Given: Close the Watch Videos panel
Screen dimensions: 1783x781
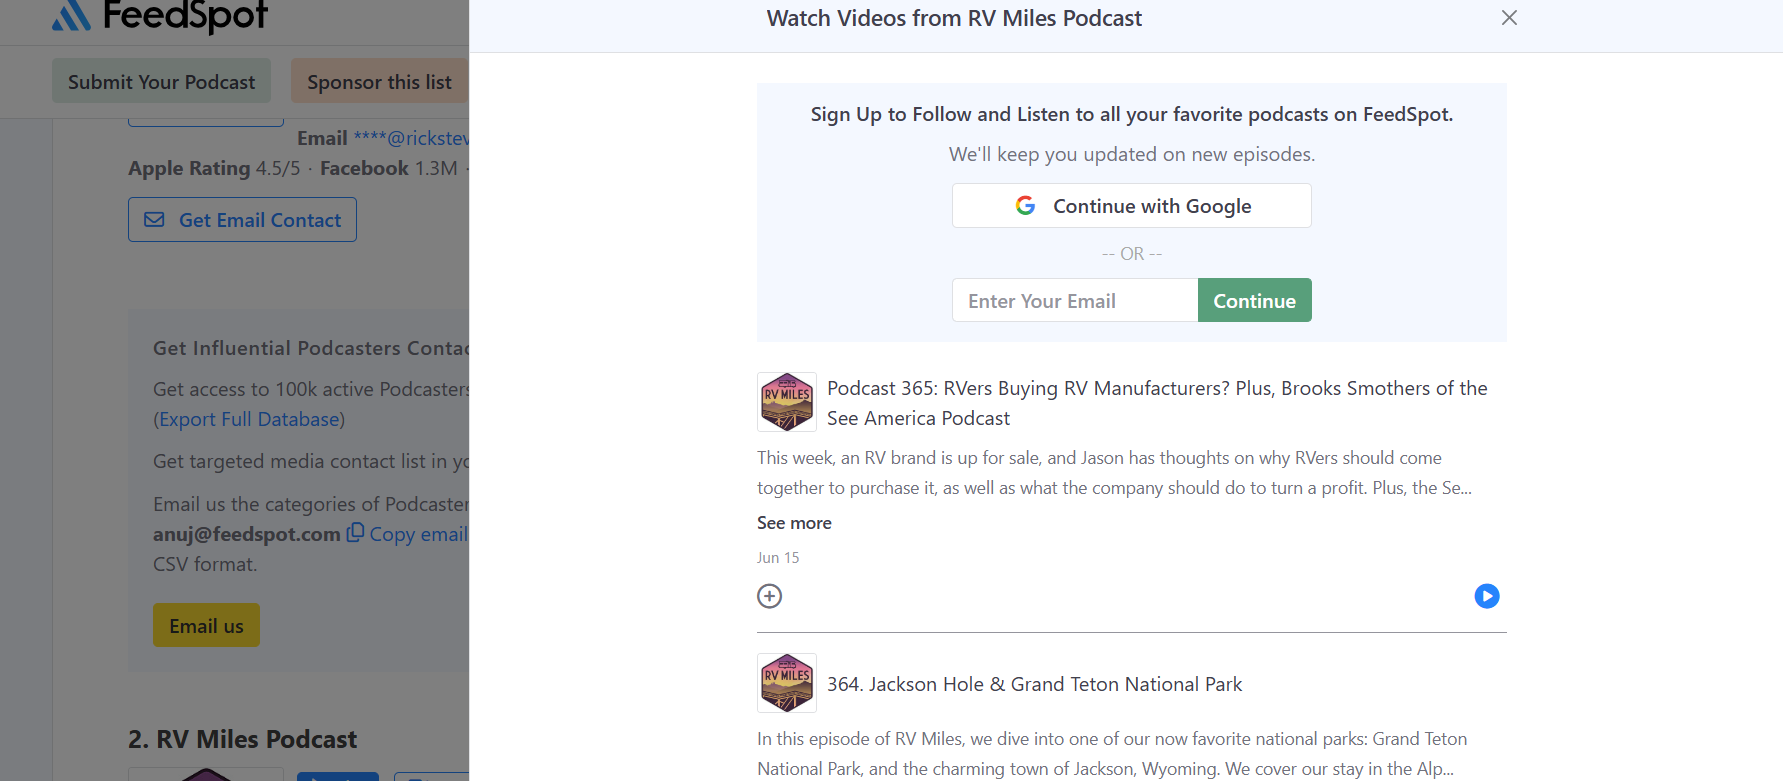Looking at the screenshot, I should click(x=1509, y=18).
